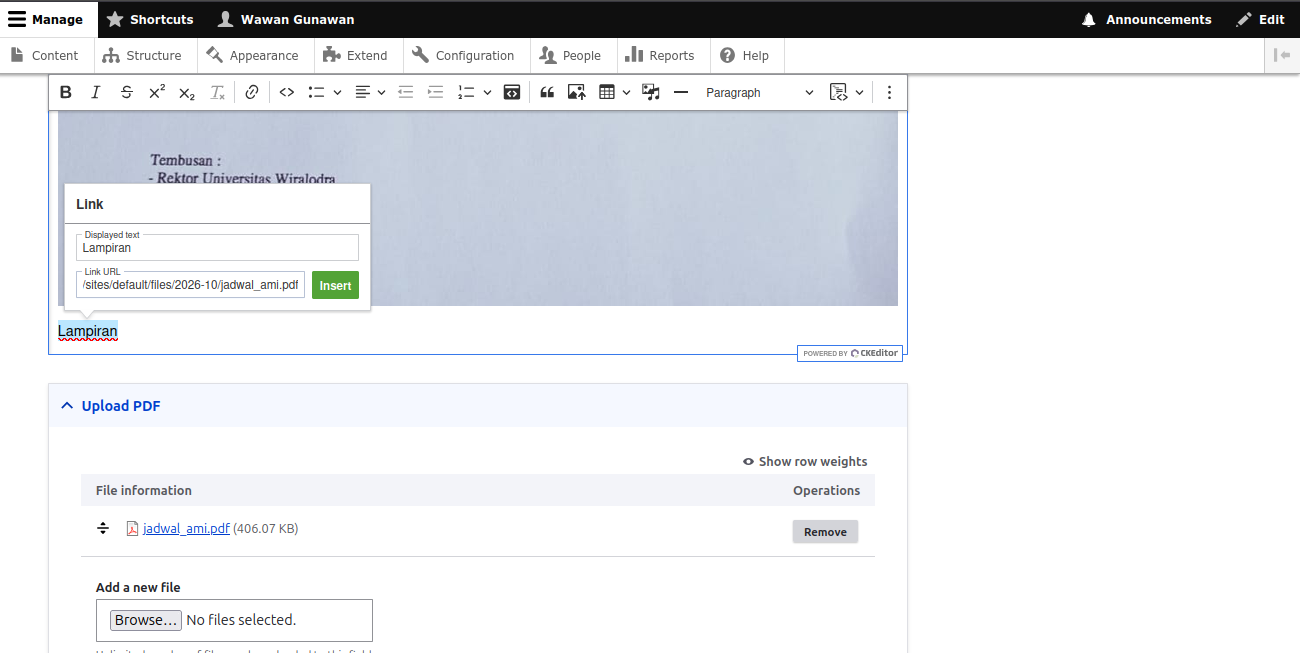Insert inline code formatting
Screen dimensions: 1300x653
[287, 92]
